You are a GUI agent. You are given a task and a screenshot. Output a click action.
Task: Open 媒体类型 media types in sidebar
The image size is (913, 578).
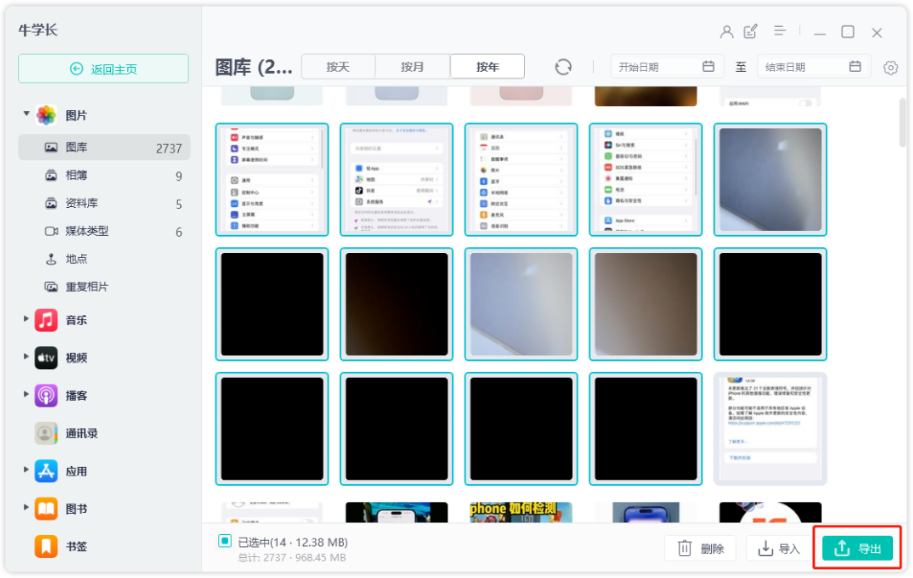point(104,231)
